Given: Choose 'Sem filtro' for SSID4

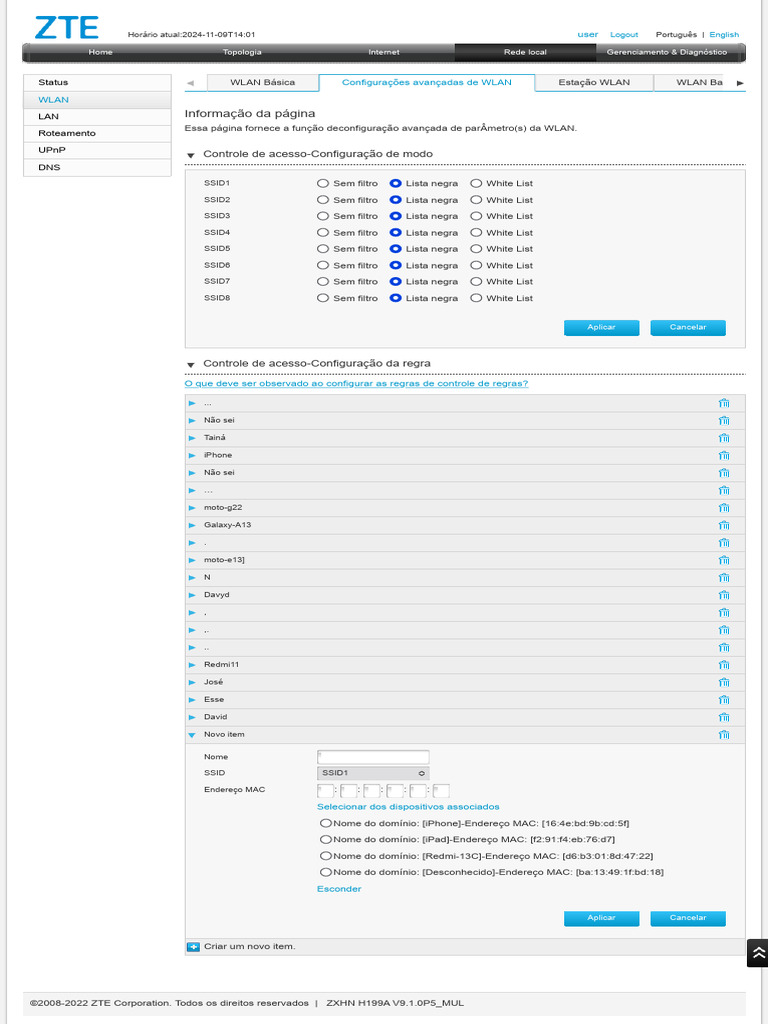Looking at the screenshot, I should coord(323,232).
